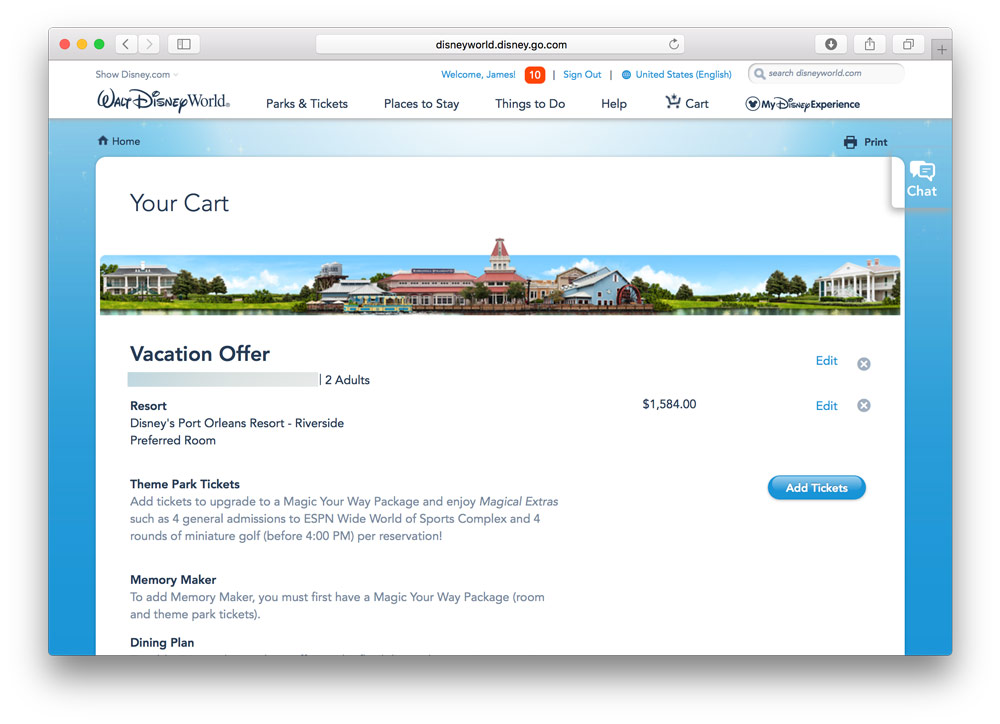This screenshot has height=724, width=1000.
Task: Open Safari downloads list
Action: tap(830, 44)
